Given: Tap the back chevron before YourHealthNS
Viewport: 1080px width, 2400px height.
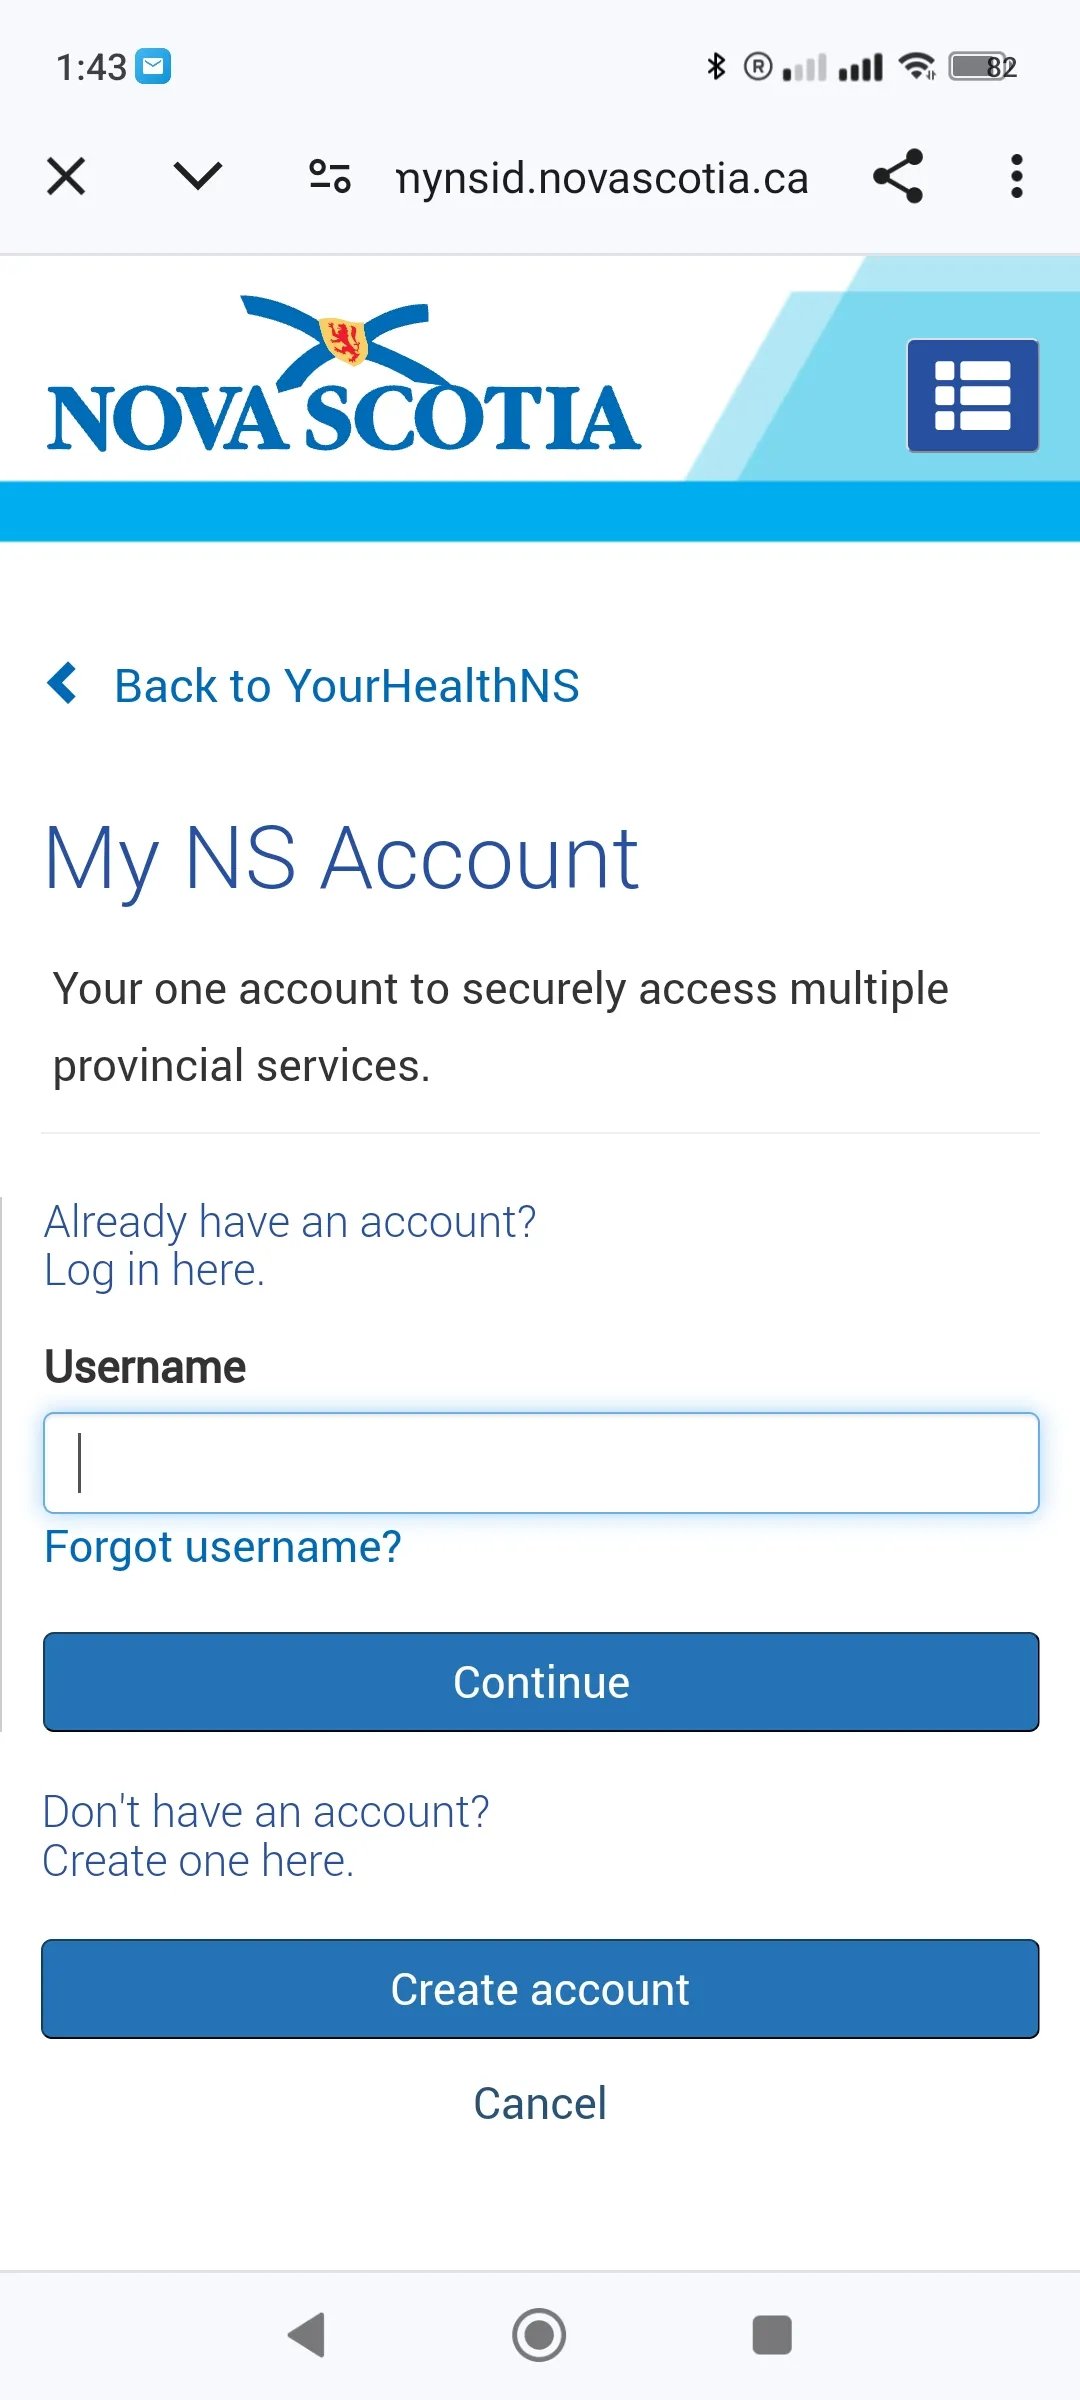Looking at the screenshot, I should point(63,684).
